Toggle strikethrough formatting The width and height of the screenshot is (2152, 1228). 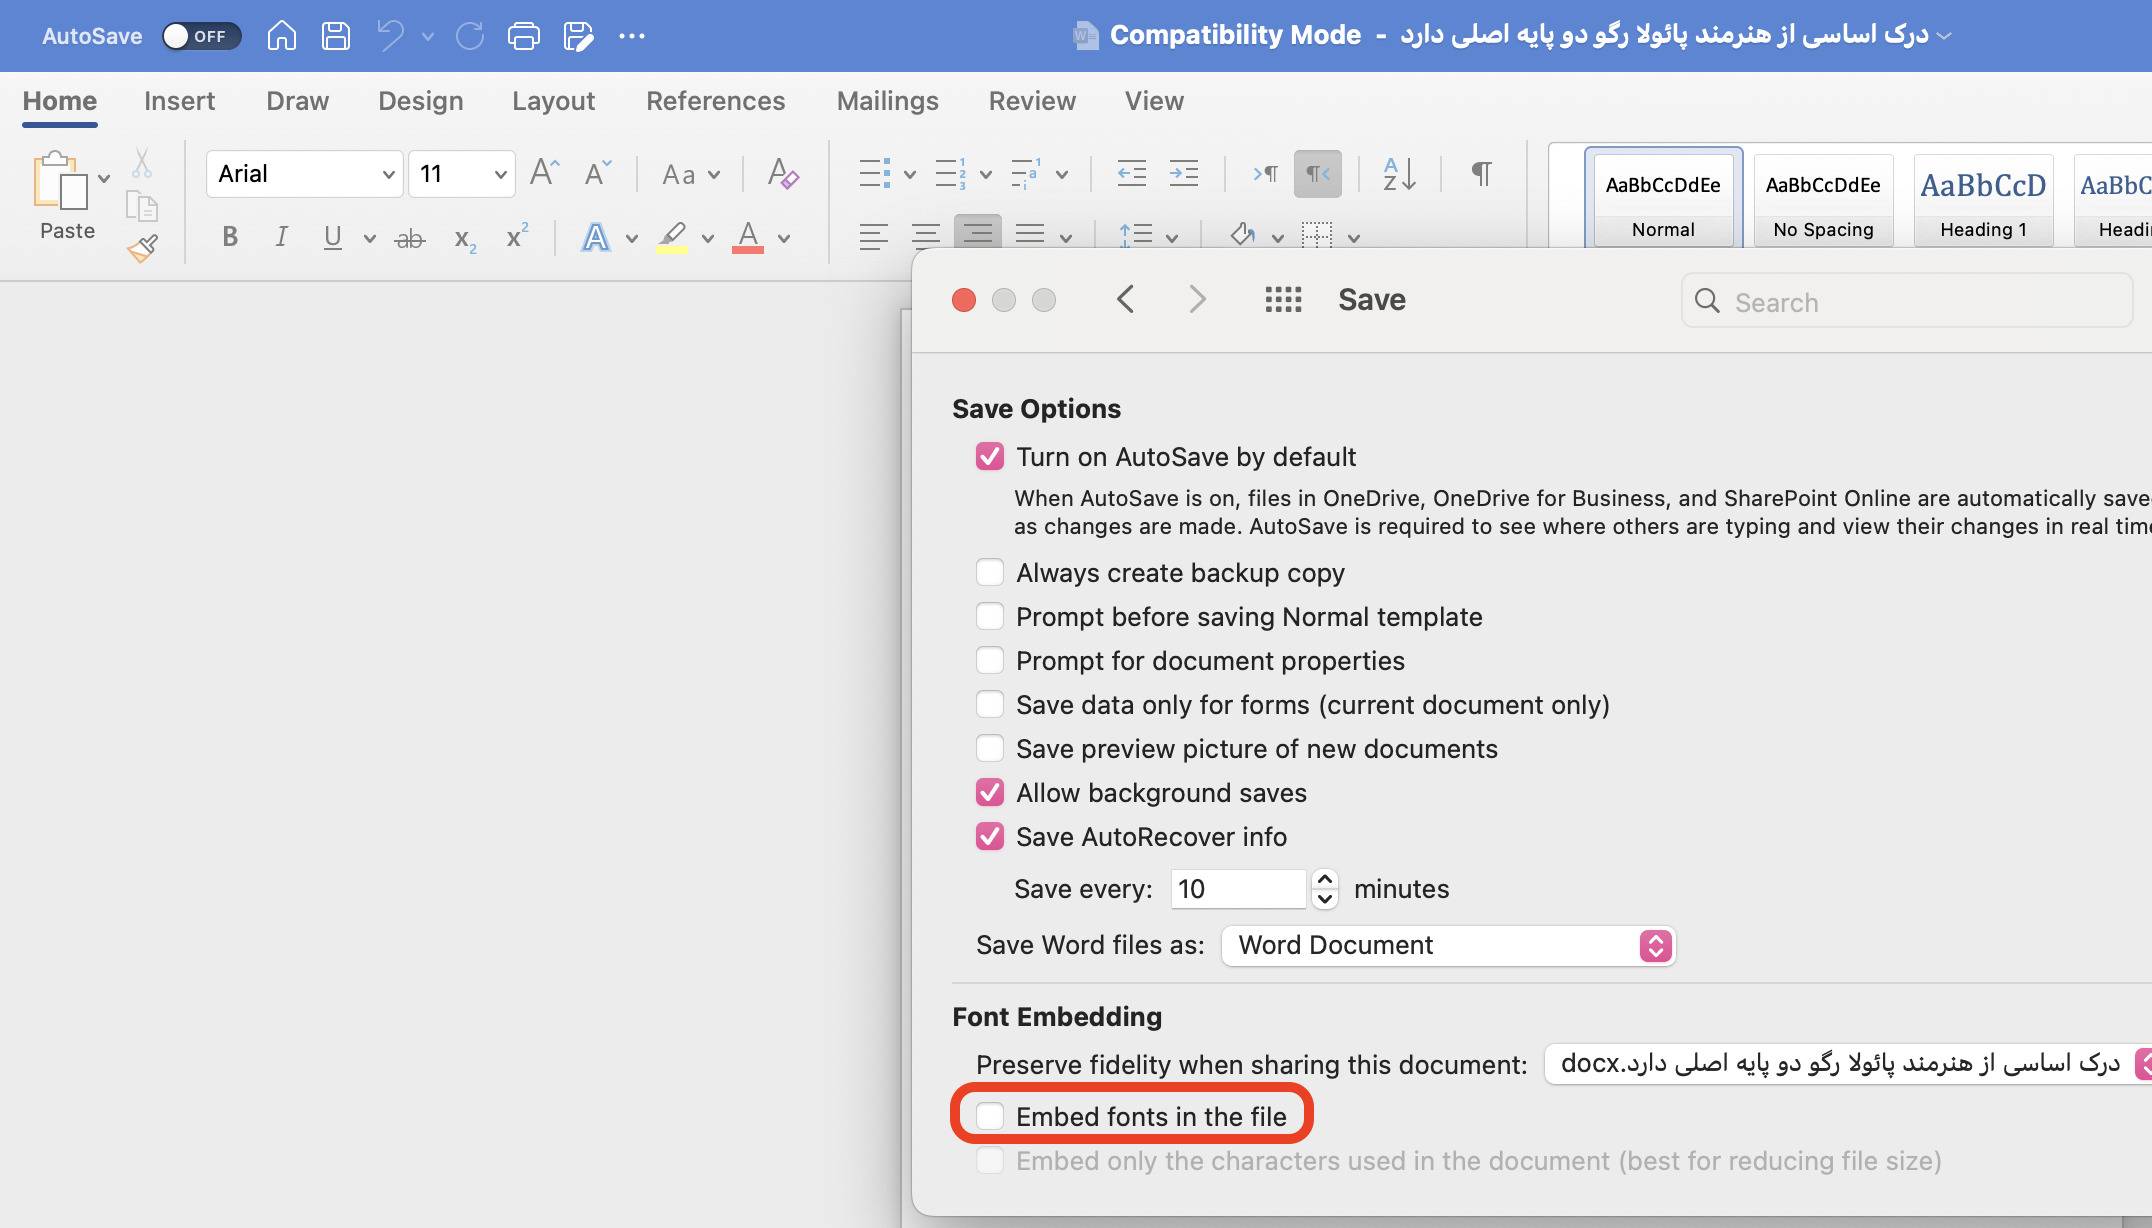(x=410, y=236)
